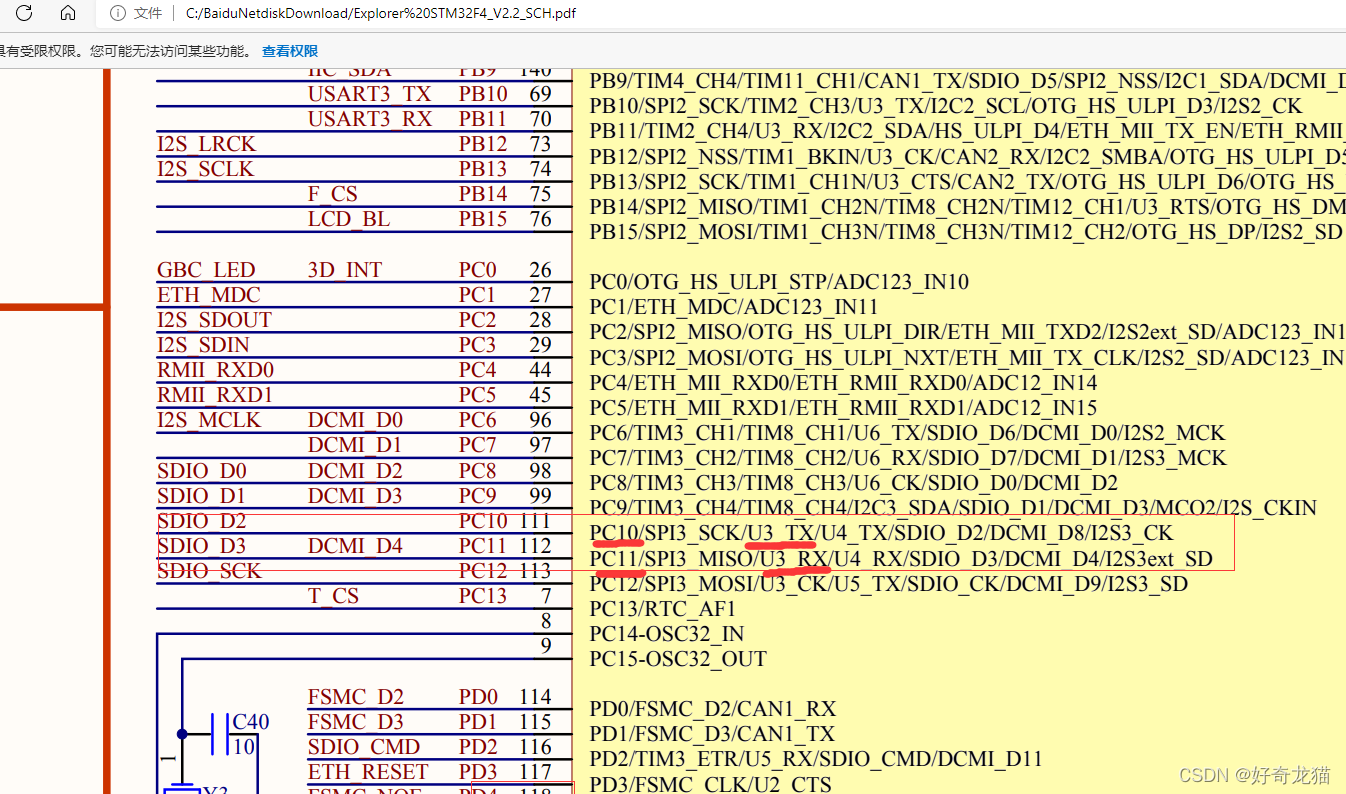Click the C40 capacitor label
Image resolution: width=1346 pixels, height=794 pixels.
tap(250, 722)
